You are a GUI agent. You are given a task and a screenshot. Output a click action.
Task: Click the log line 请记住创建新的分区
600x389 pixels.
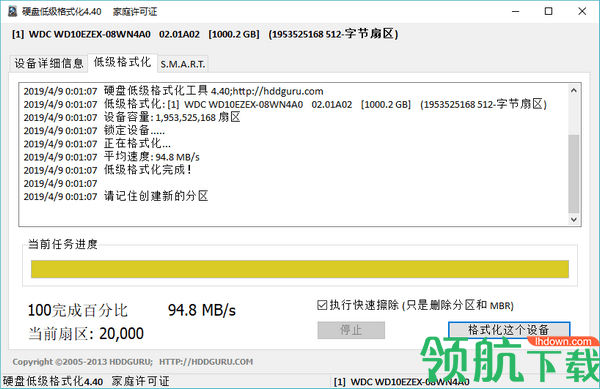click(x=116, y=197)
